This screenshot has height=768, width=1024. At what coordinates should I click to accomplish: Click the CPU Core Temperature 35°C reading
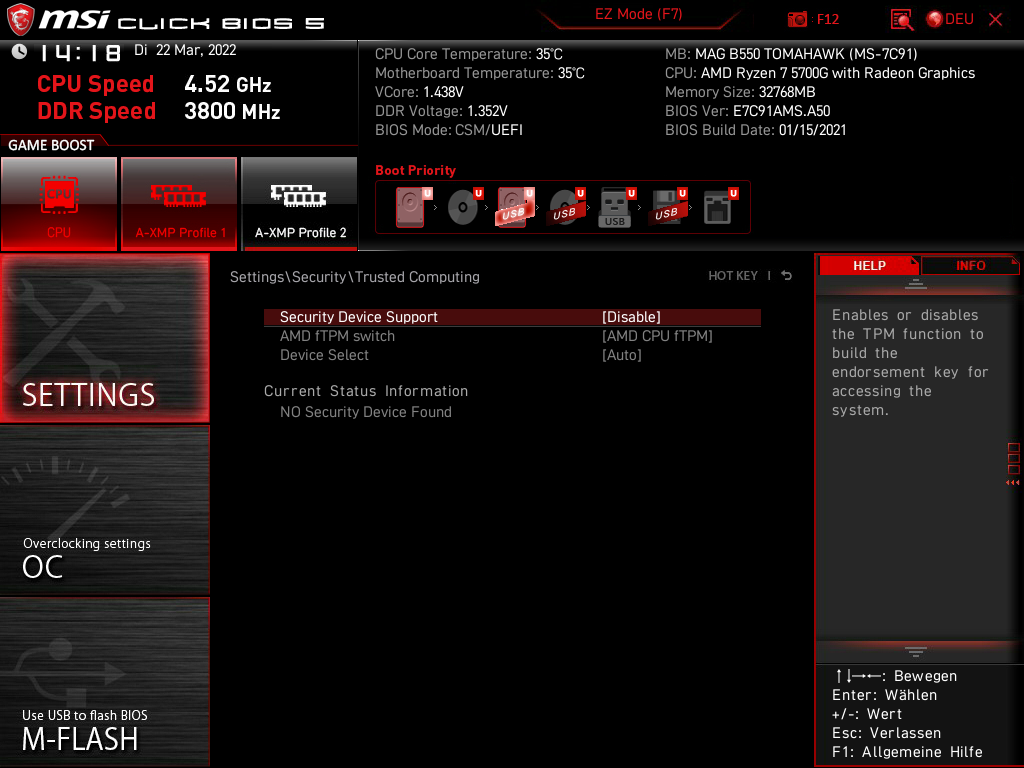coord(468,54)
